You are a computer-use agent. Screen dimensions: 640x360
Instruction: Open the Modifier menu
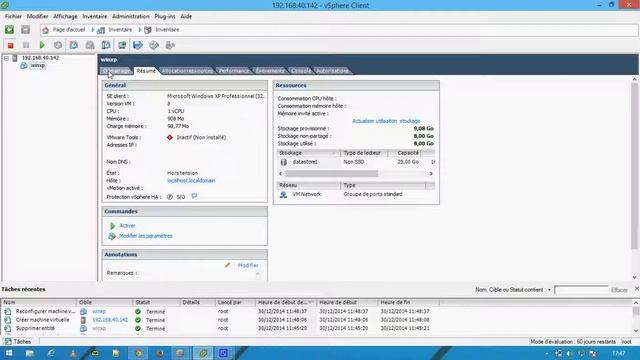click(37, 16)
